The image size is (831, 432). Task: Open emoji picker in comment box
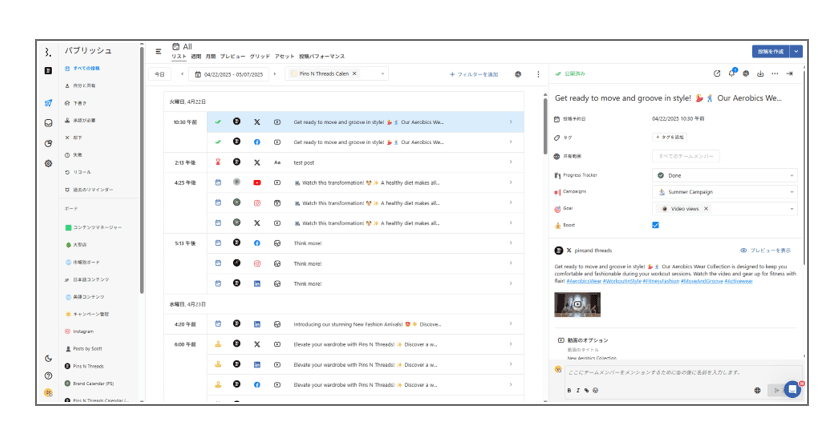(595, 390)
